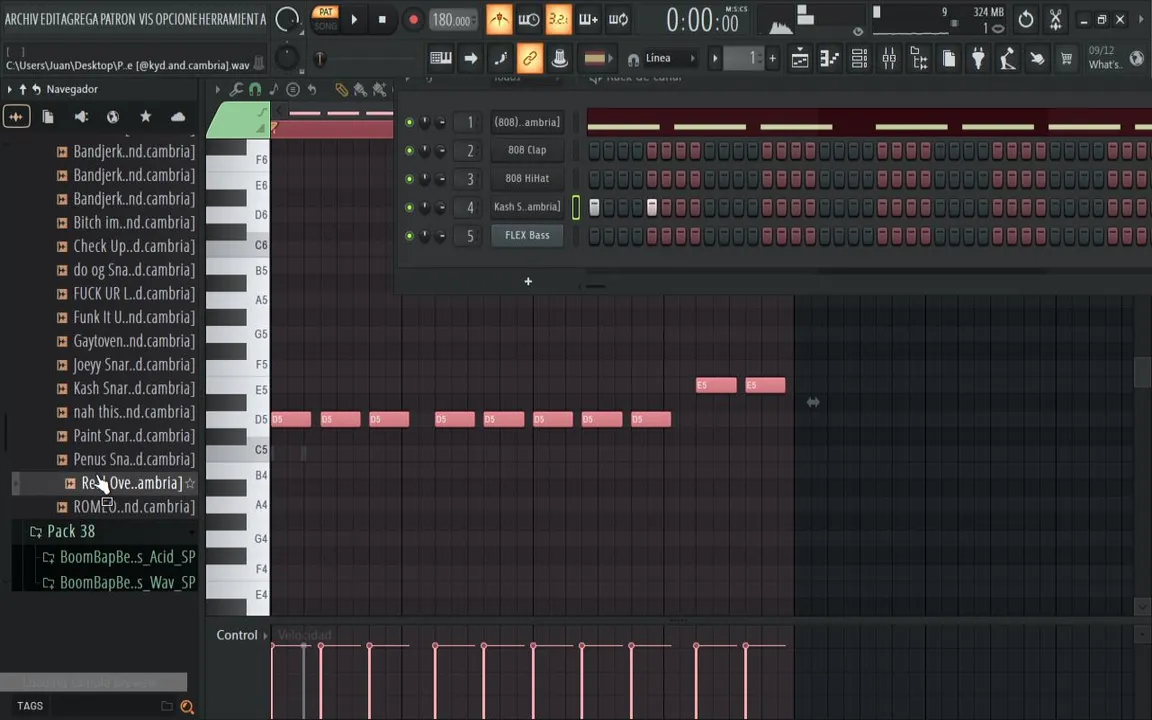Click the 808 Clap channel button
The height and width of the screenshot is (720, 1152).
tap(527, 151)
